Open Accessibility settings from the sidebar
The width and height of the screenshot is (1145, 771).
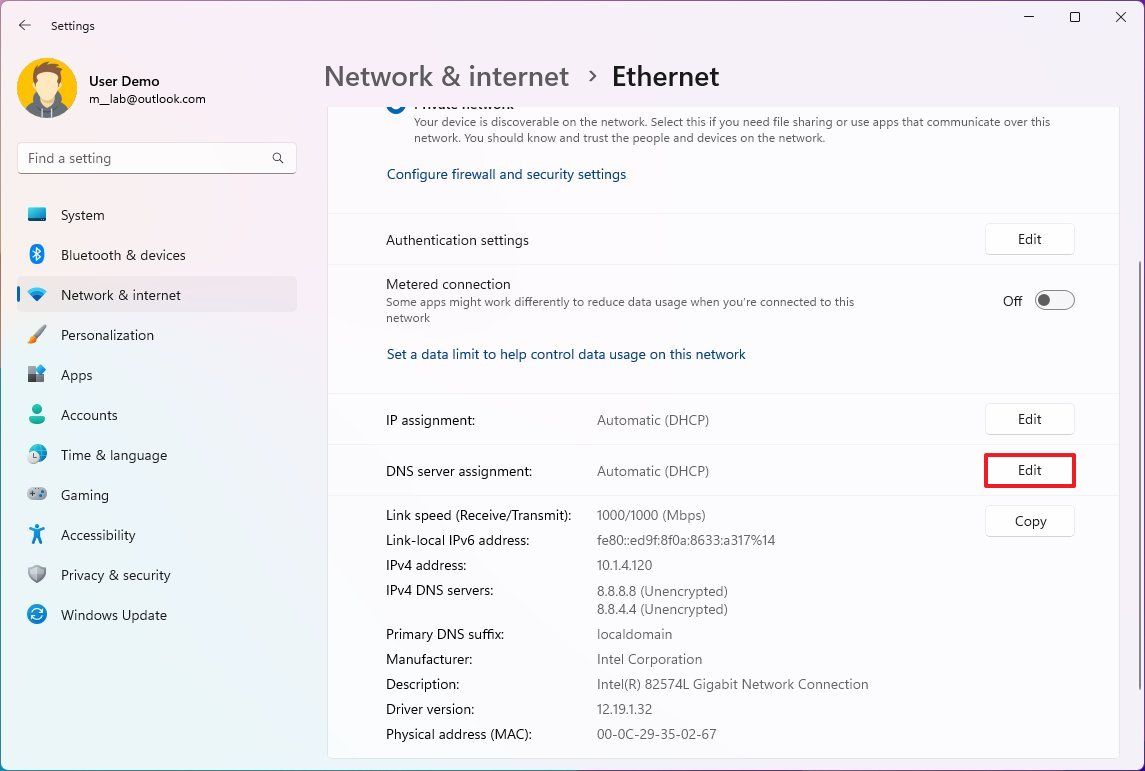pos(97,534)
